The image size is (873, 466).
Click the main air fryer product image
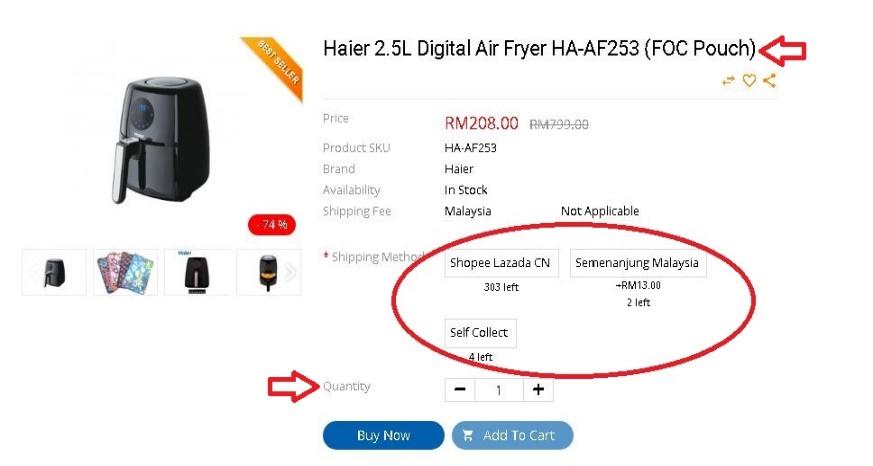tap(163, 139)
